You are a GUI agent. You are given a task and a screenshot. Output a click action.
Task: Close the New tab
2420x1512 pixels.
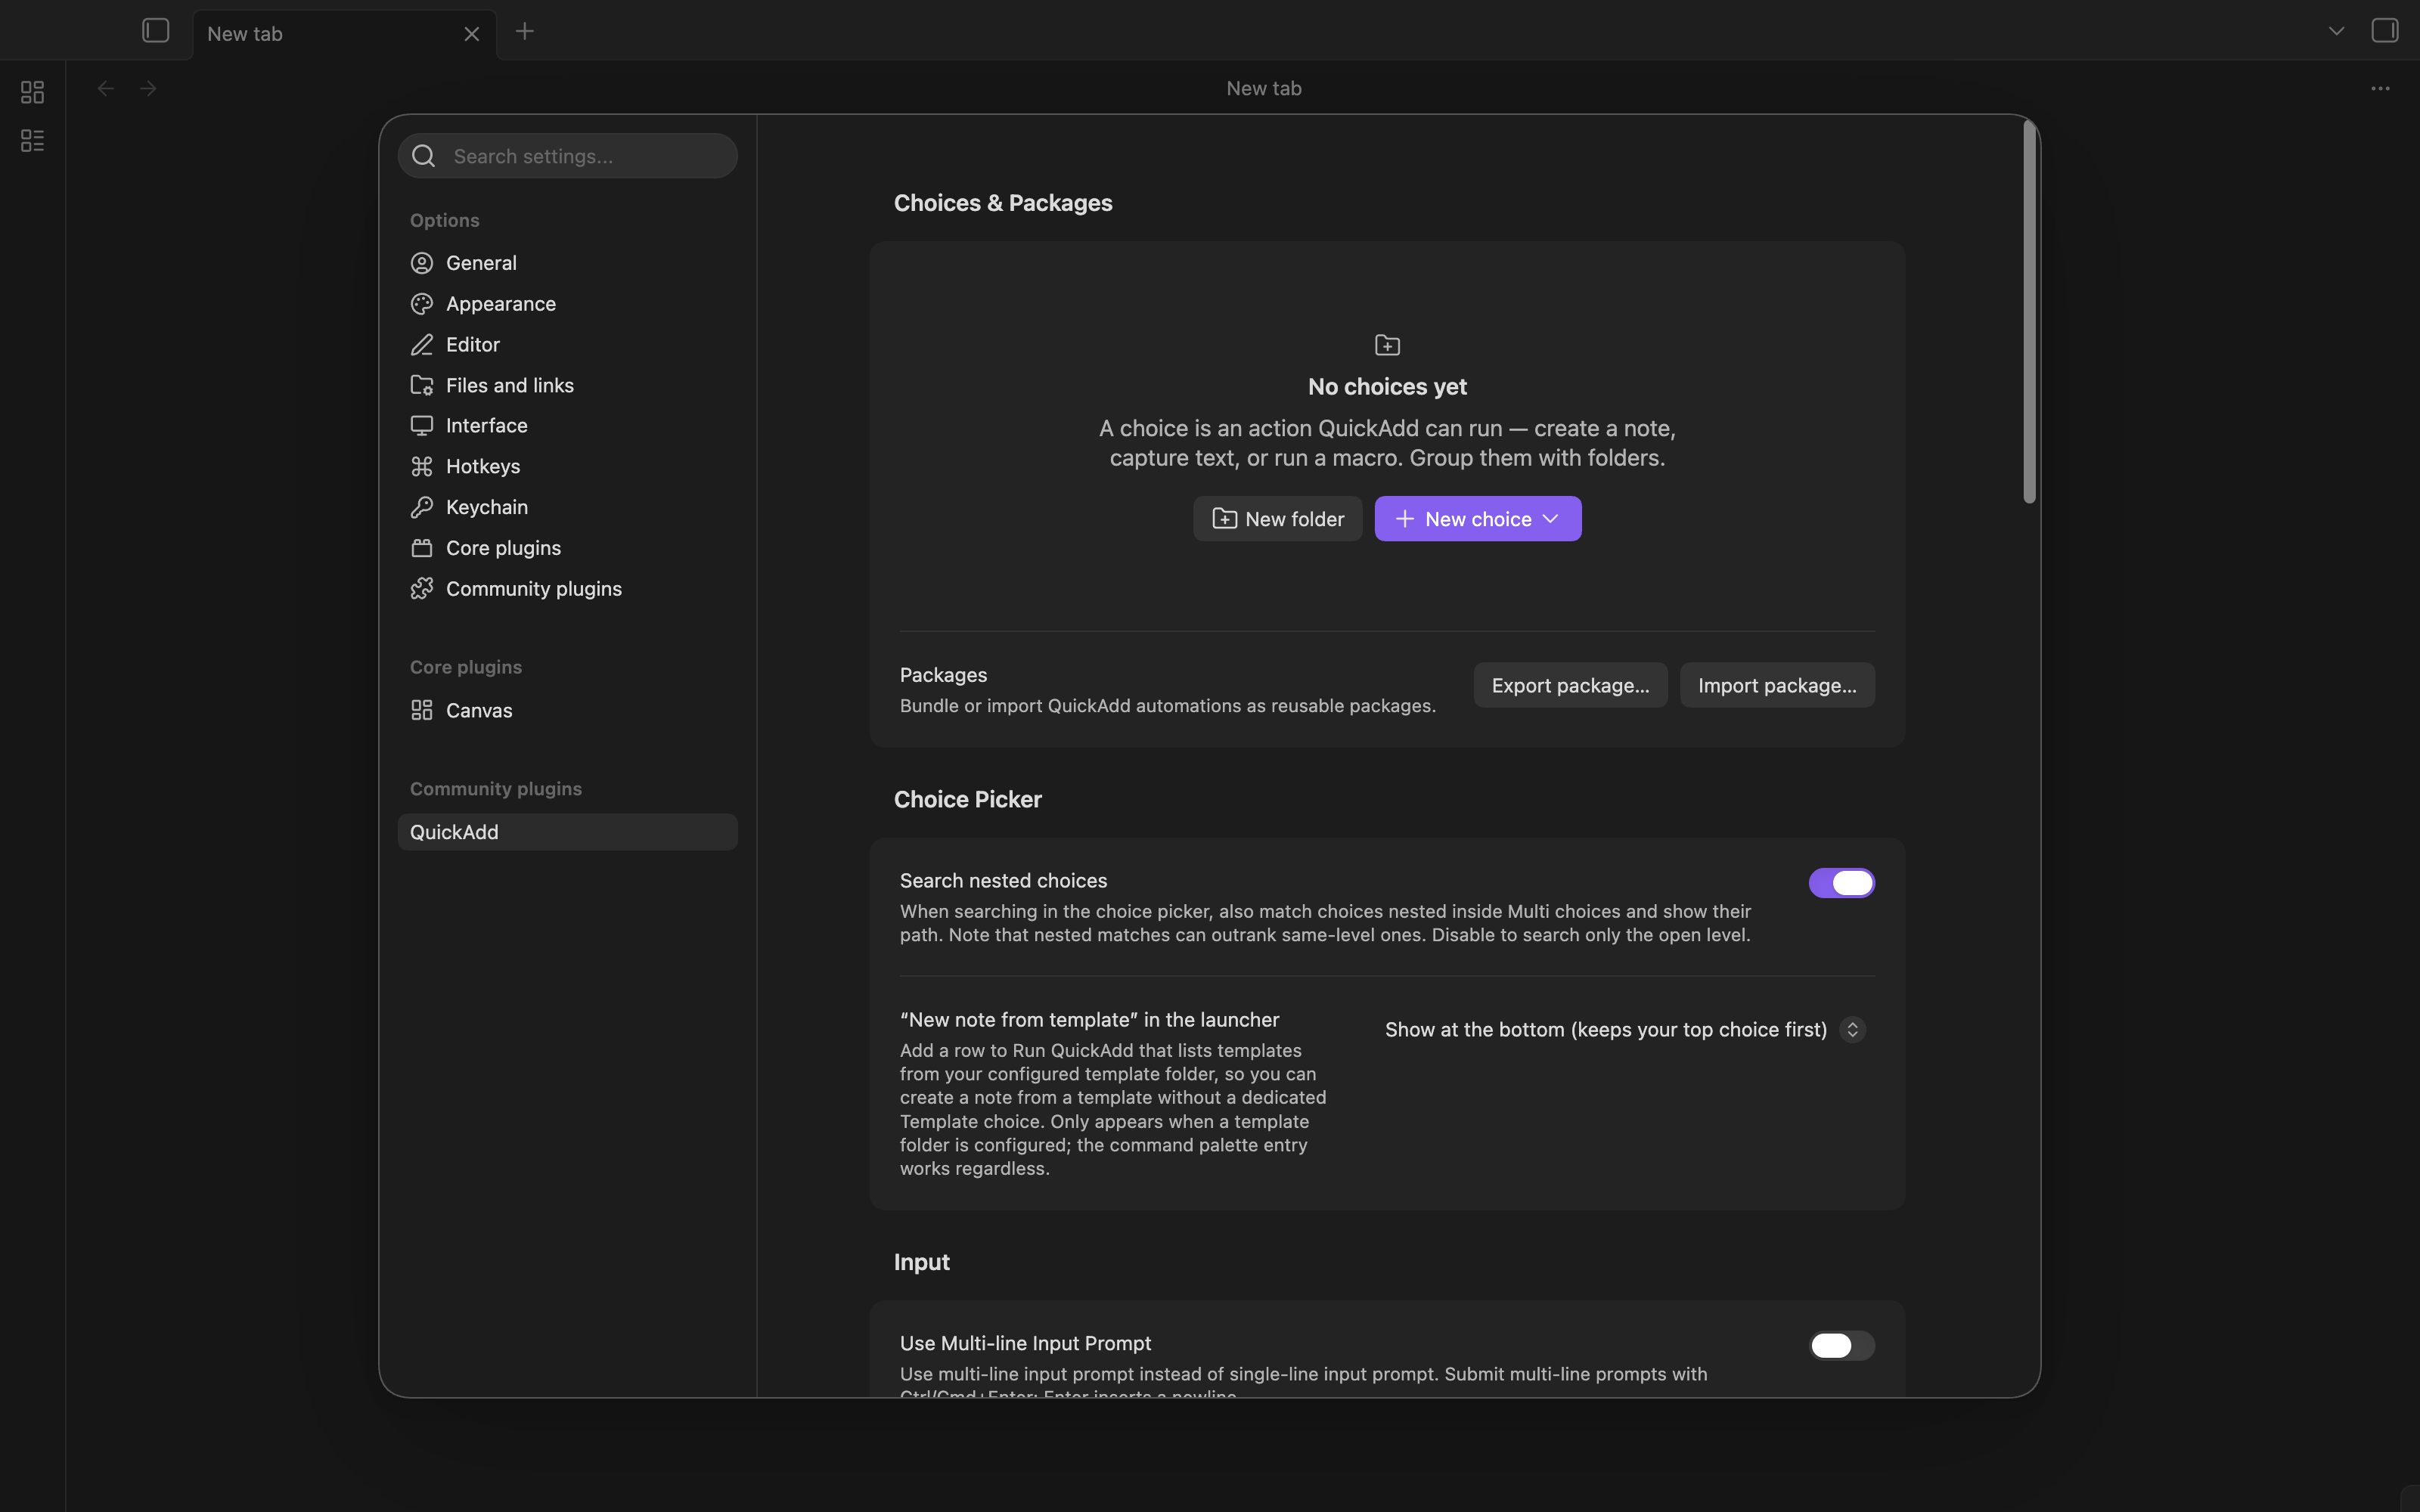click(472, 34)
